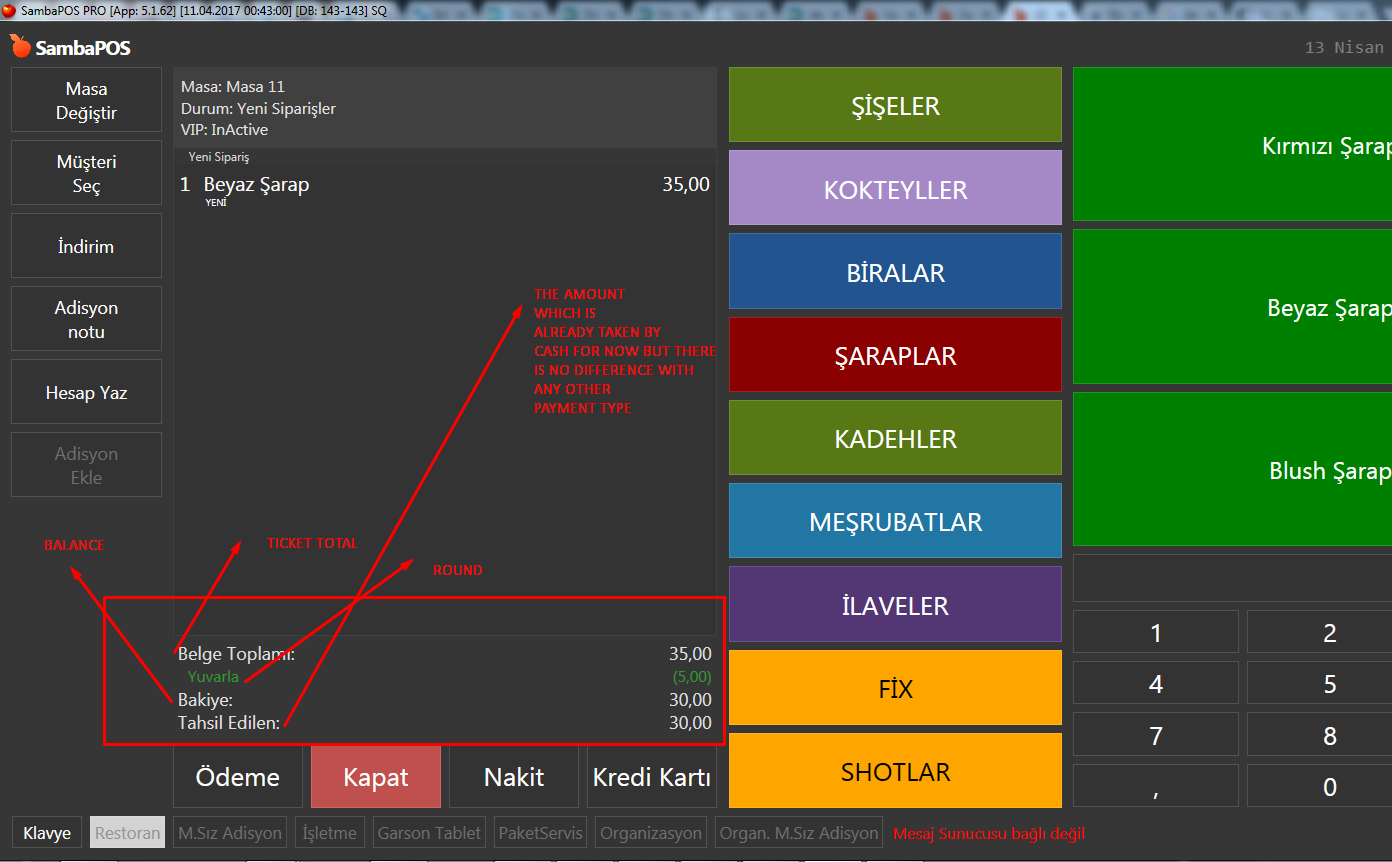The image size is (1392, 862).
Task: Switch to the Garson Tablet tab
Action: click(x=429, y=833)
